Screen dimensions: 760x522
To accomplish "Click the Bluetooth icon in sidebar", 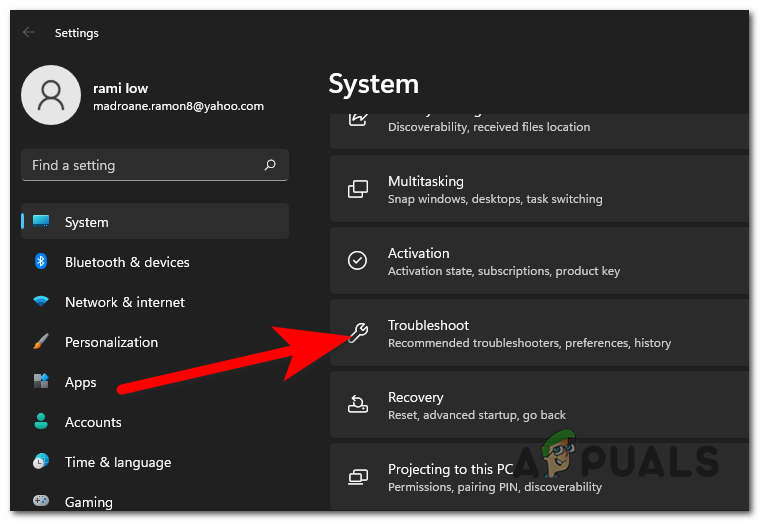I will pos(41,261).
